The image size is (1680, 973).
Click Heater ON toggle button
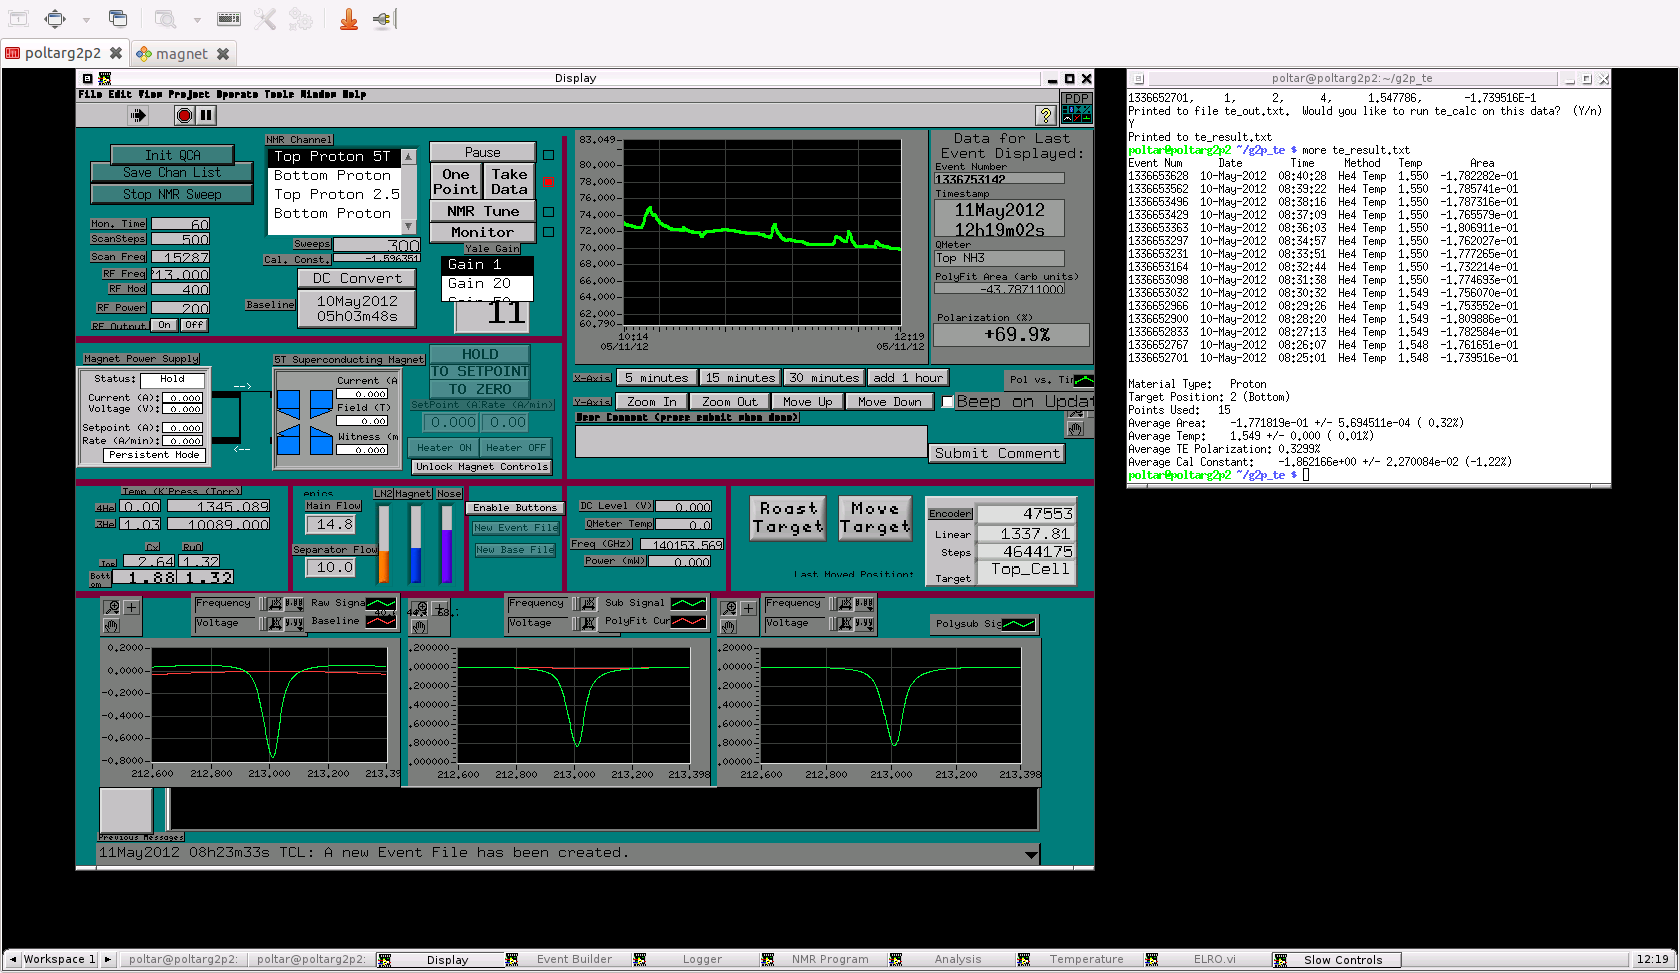click(444, 448)
